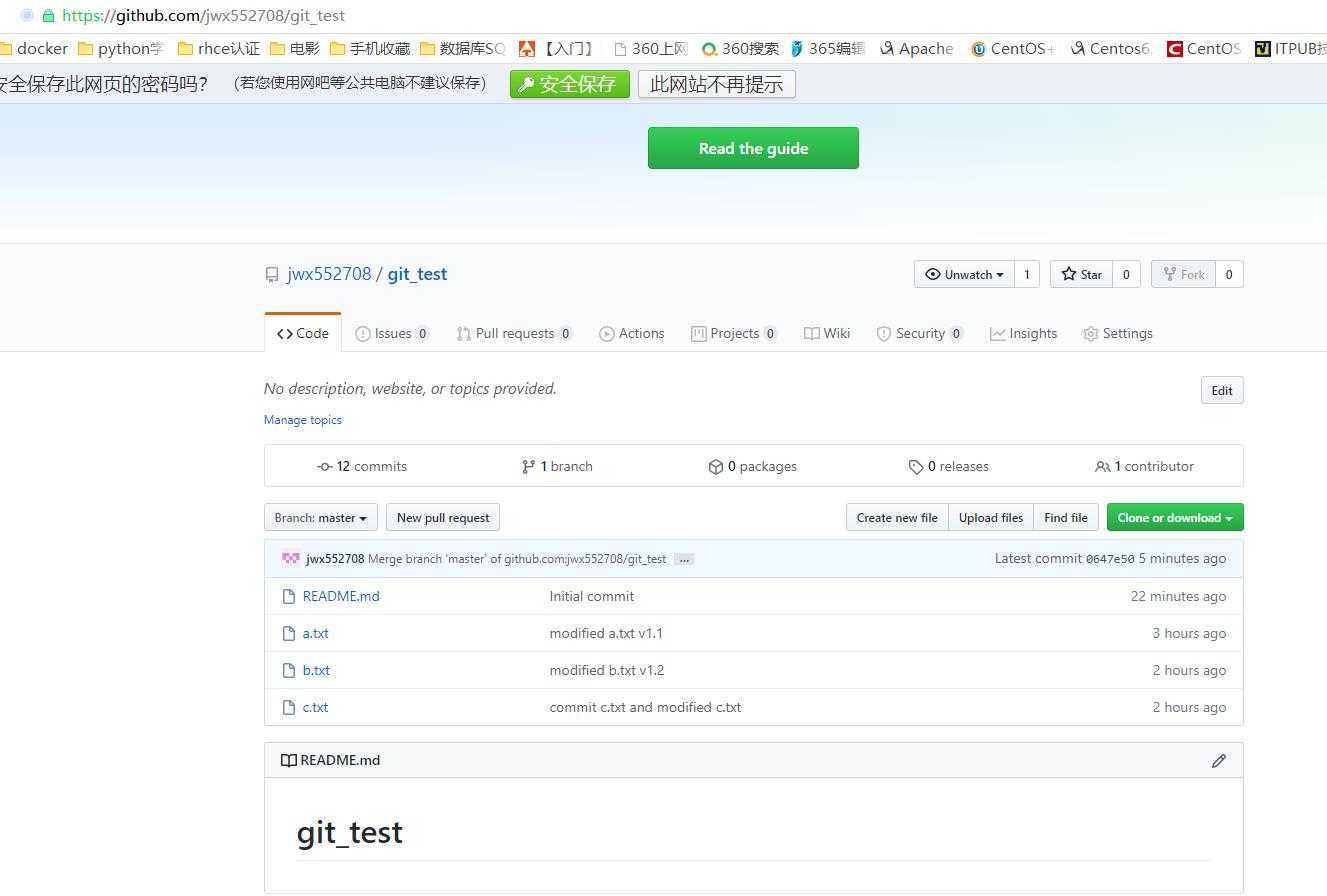Click the Fork button
Screen dimensions: 1327x896
coord(1184,274)
